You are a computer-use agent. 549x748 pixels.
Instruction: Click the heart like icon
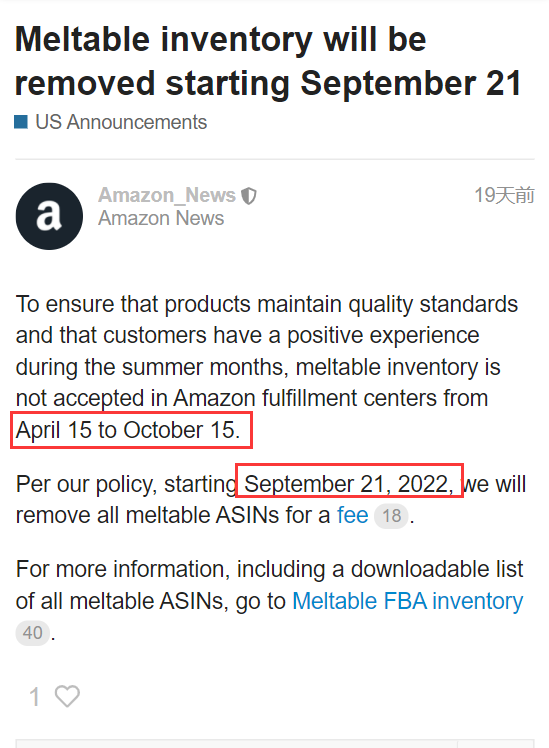[x=67, y=696]
